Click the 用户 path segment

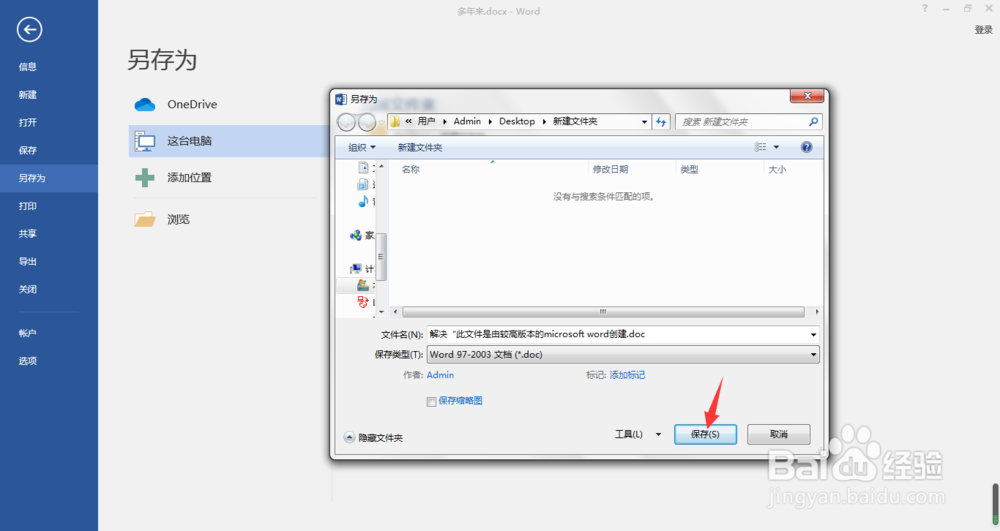[426, 121]
